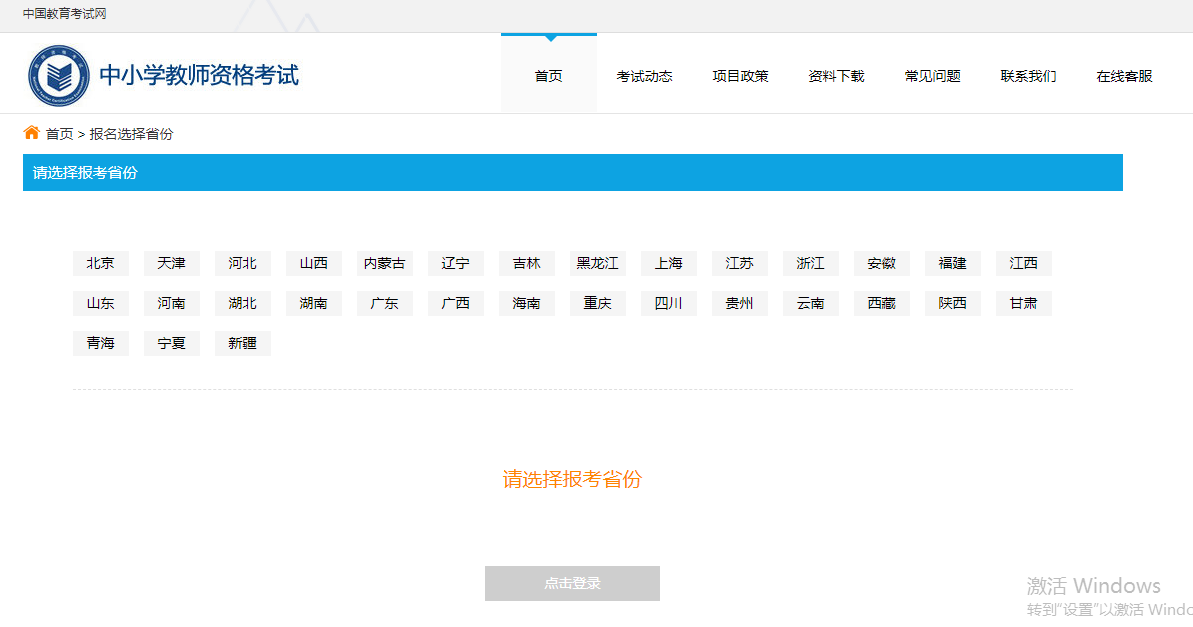The height and width of the screenshot is (627, 1193).
Task: Select 黑龙江 as the exam province
Action: 597,263
